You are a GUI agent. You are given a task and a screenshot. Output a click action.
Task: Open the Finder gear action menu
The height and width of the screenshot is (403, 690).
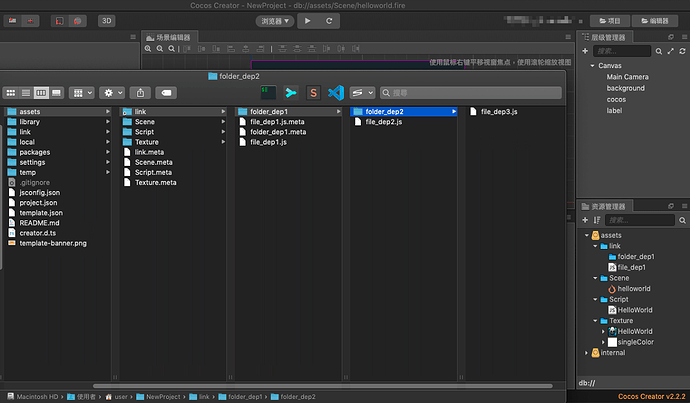112,93
